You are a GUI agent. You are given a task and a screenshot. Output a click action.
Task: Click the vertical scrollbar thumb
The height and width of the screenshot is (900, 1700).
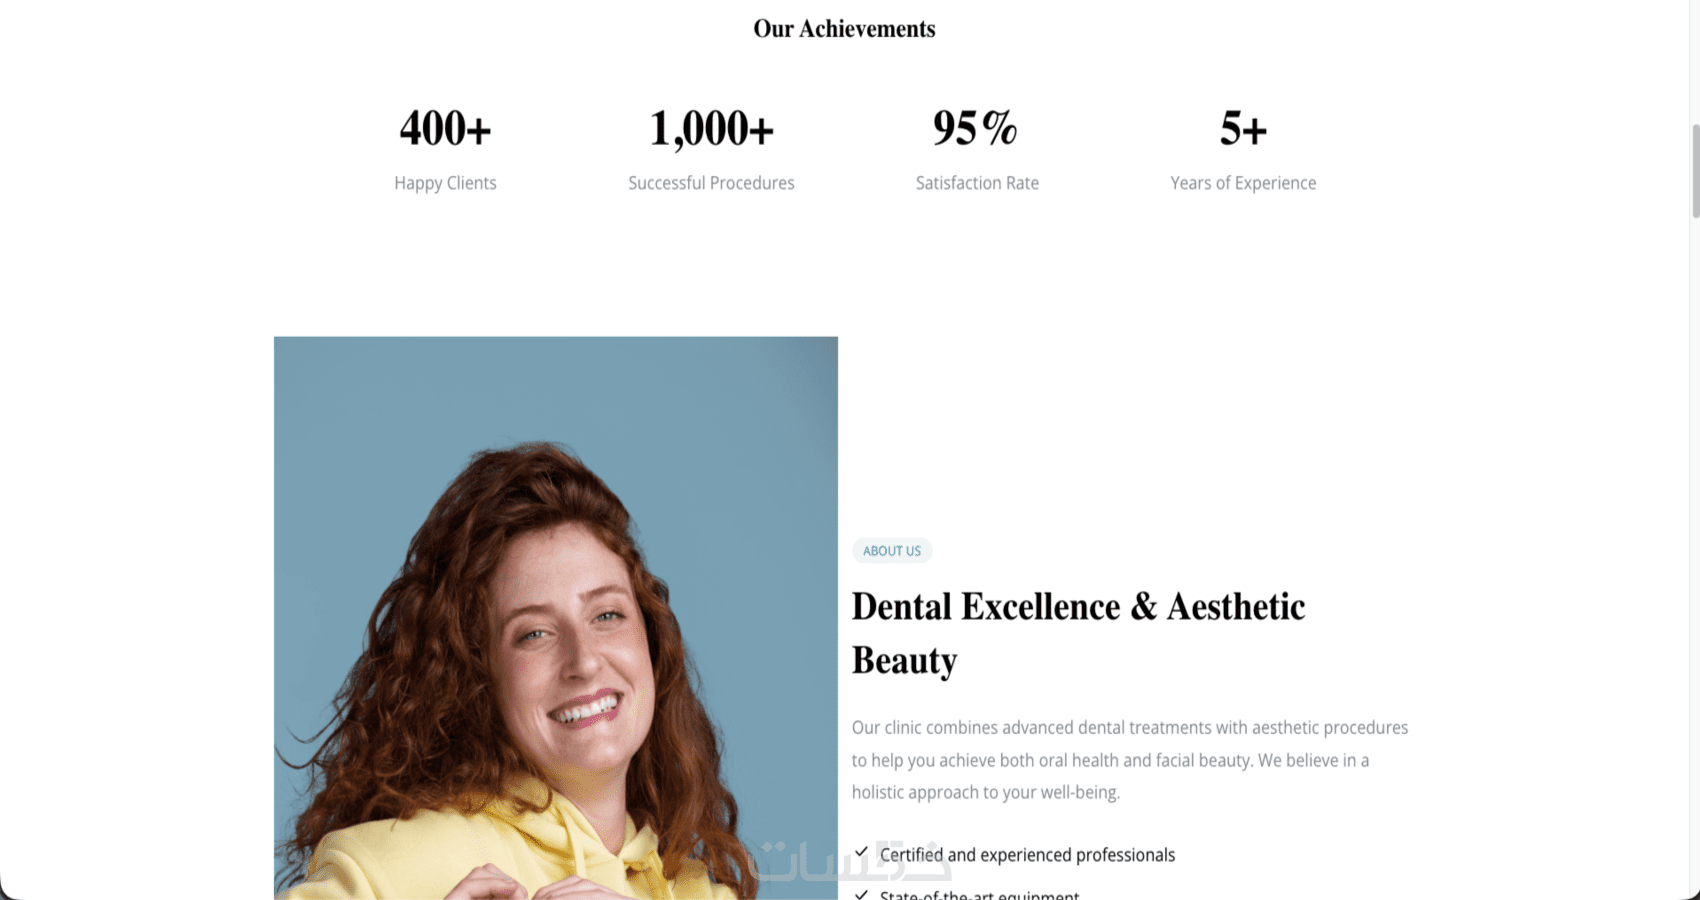(1695, 171)
